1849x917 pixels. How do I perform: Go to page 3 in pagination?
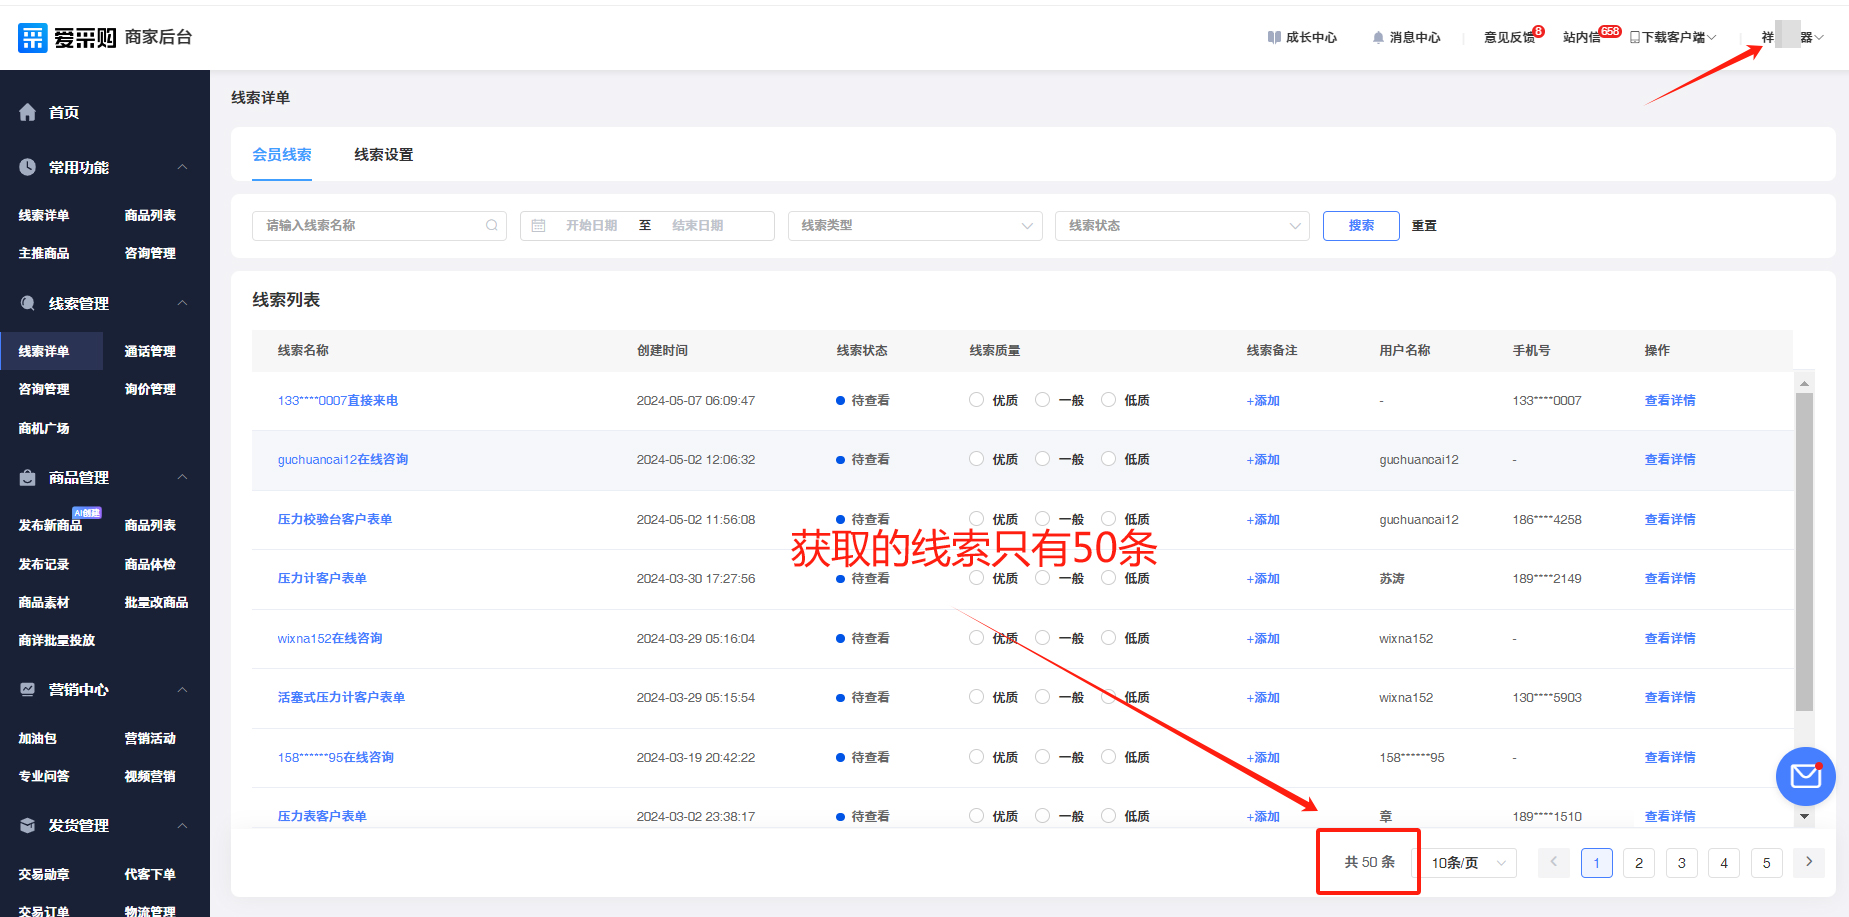(x=1681, y=863)
